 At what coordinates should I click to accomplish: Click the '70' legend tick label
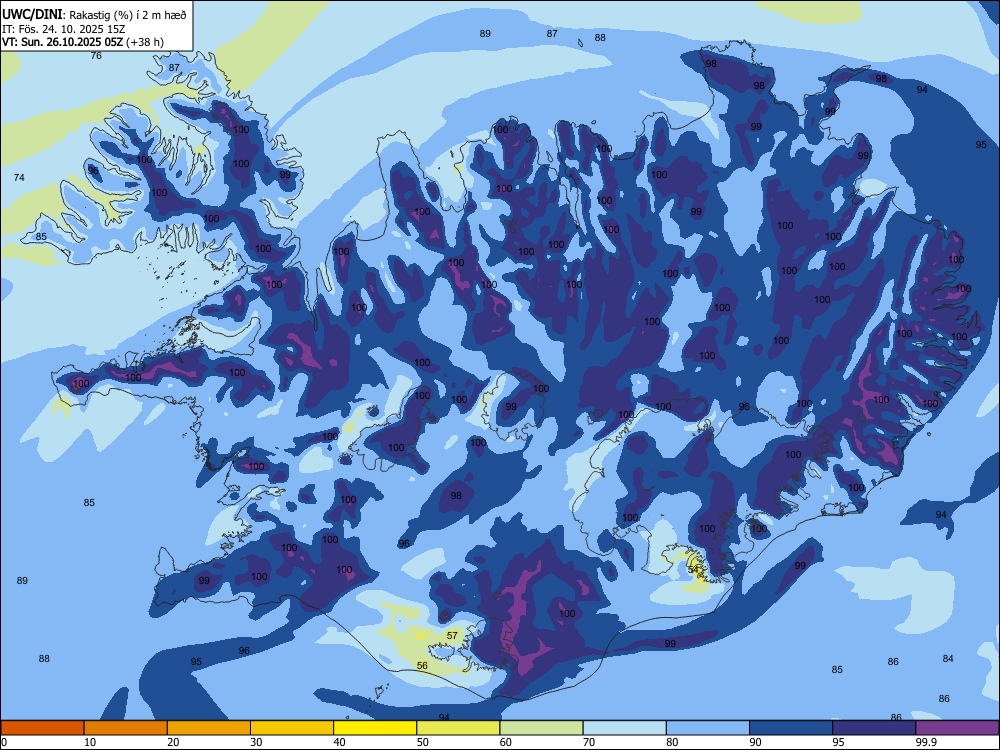coord(589,742)
